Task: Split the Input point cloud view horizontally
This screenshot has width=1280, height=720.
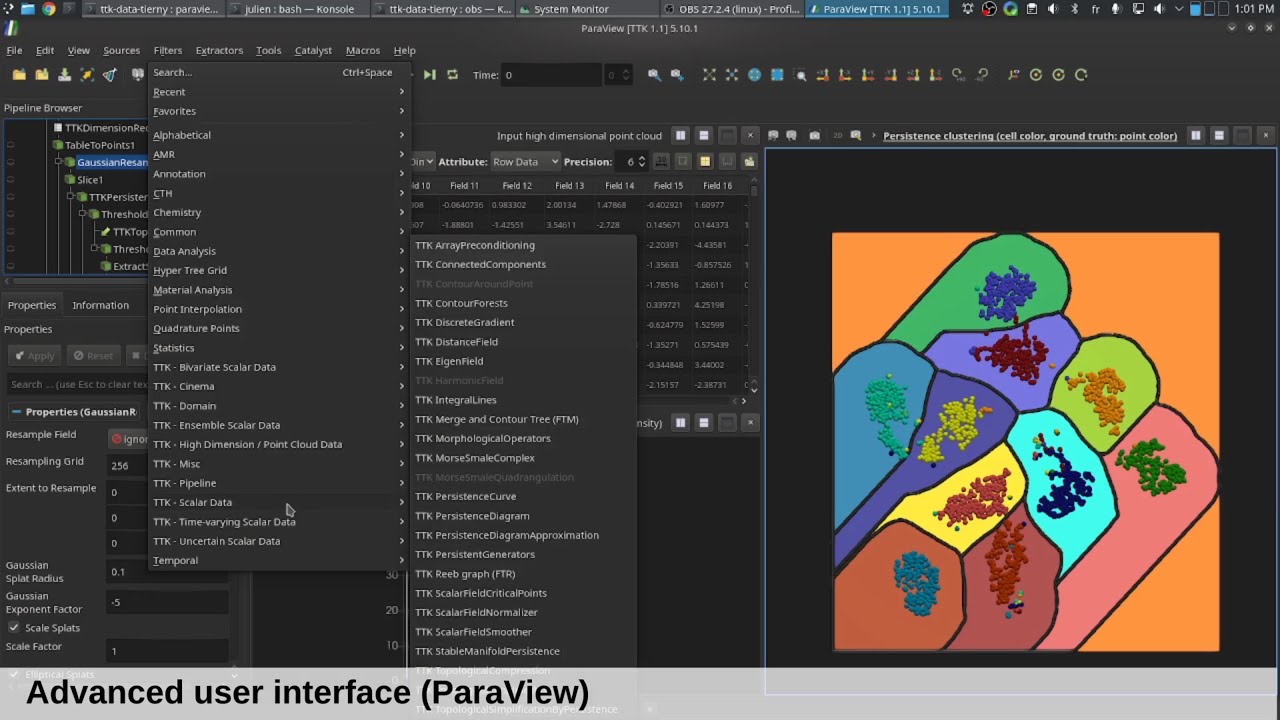Action: pos(681,136)
